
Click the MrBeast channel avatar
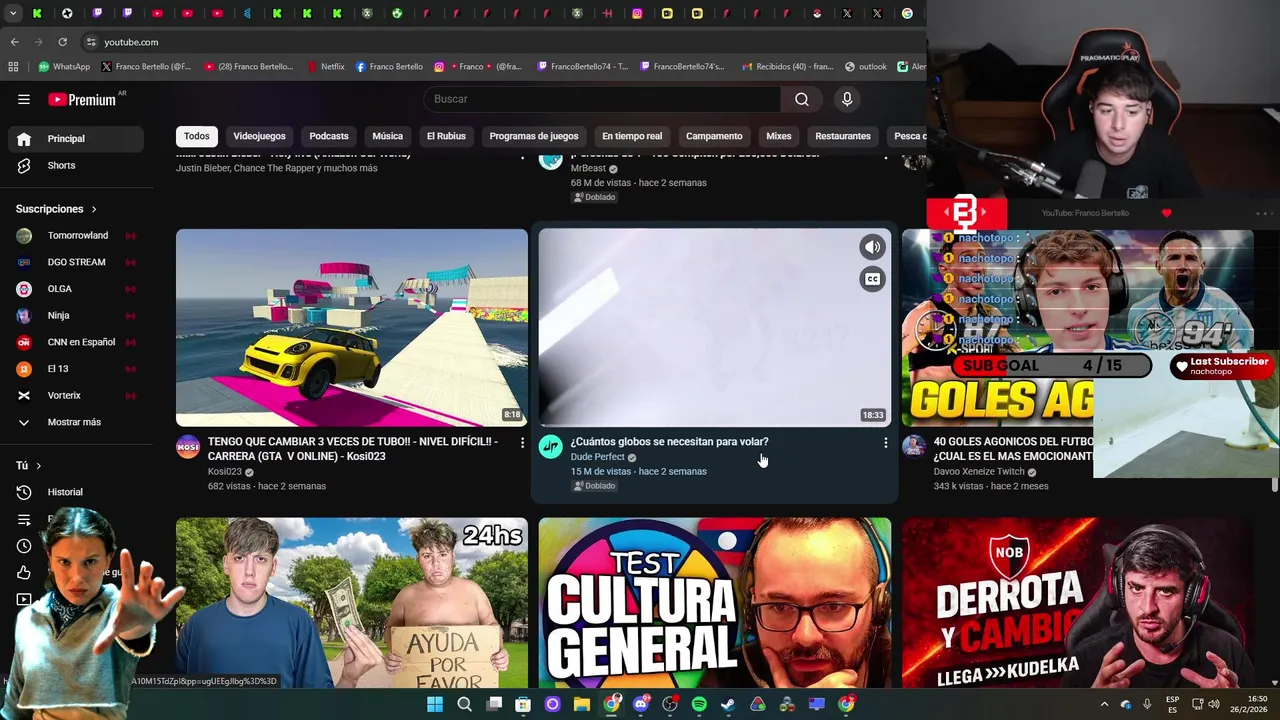551,160
